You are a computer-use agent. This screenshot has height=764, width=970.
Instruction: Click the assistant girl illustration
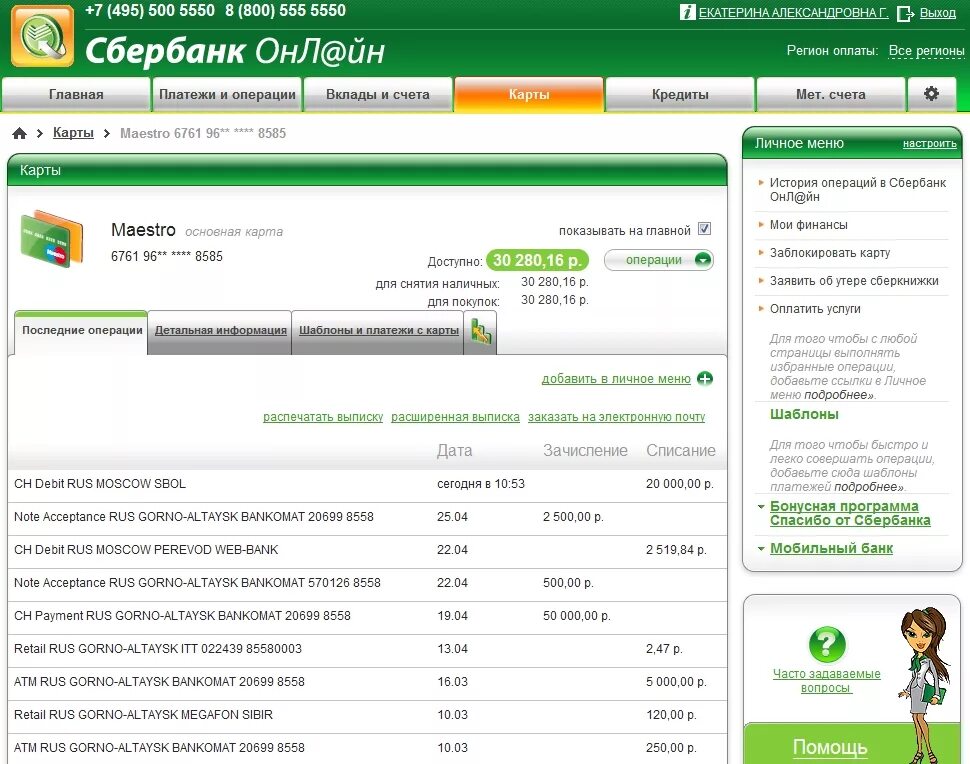click(x=924, y=684)
